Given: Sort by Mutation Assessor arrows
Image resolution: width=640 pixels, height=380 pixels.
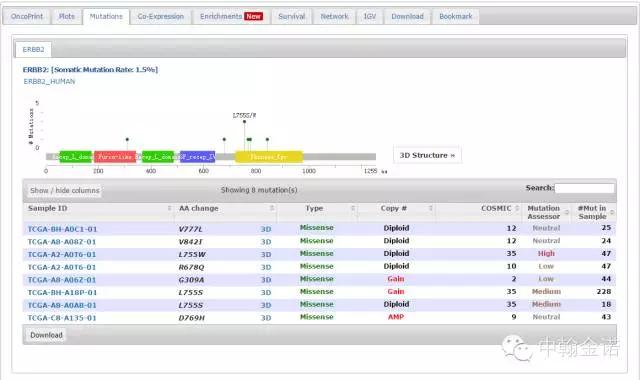Looking at the screenshot, I should click(x=567, y=212).
